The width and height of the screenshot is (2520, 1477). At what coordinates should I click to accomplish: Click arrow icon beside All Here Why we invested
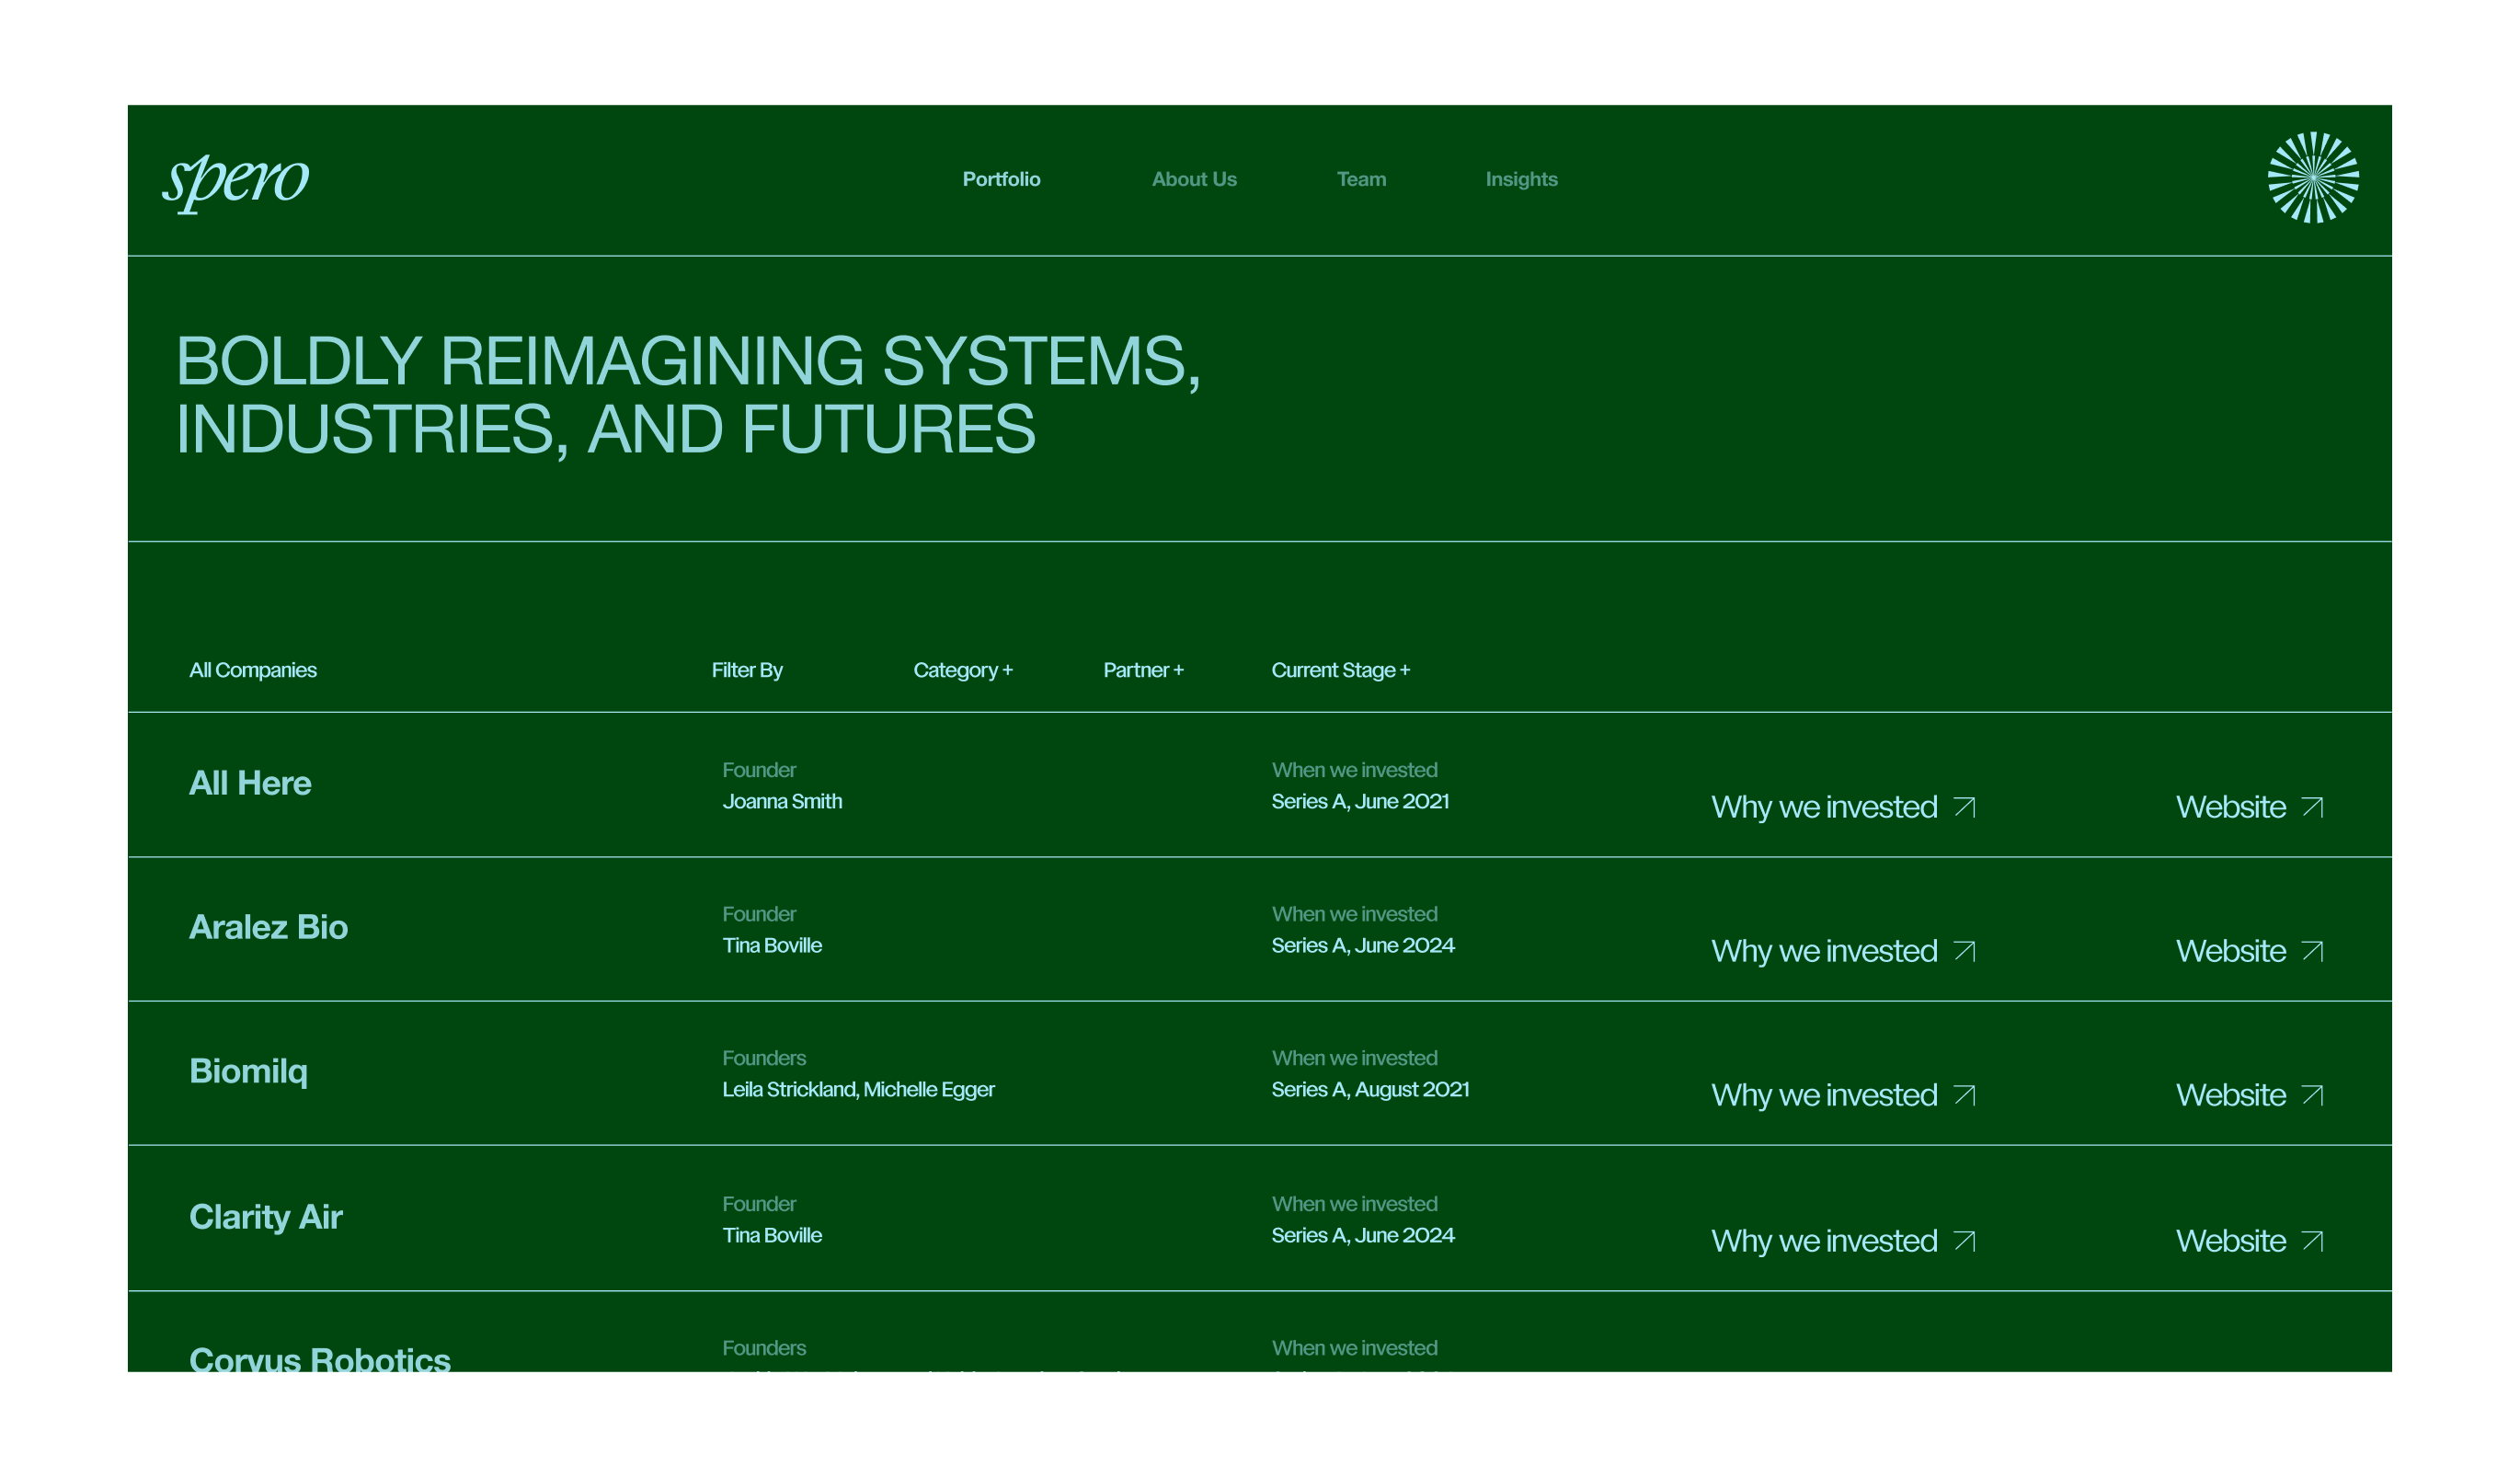[x=1964, y=807]
